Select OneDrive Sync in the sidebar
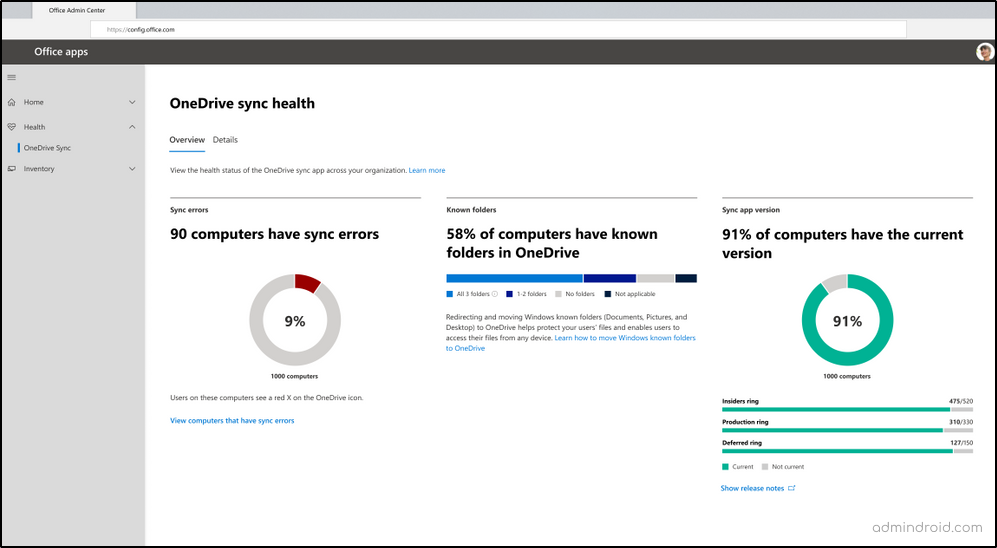This screenshot has height=548, width=997. (47, 148)
